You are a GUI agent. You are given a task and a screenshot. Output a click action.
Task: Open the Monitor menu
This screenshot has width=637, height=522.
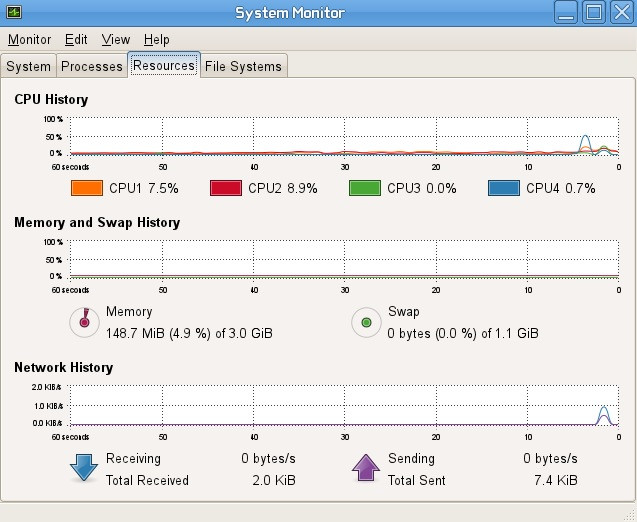(x=29, y=40)
